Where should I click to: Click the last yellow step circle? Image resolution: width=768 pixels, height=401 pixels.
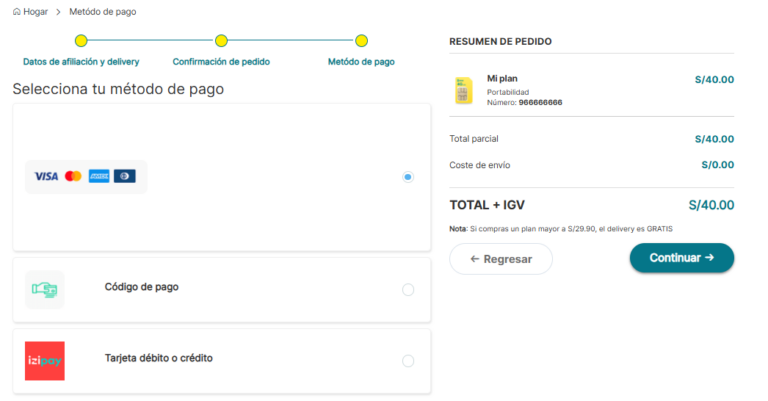tap(361, 41)
